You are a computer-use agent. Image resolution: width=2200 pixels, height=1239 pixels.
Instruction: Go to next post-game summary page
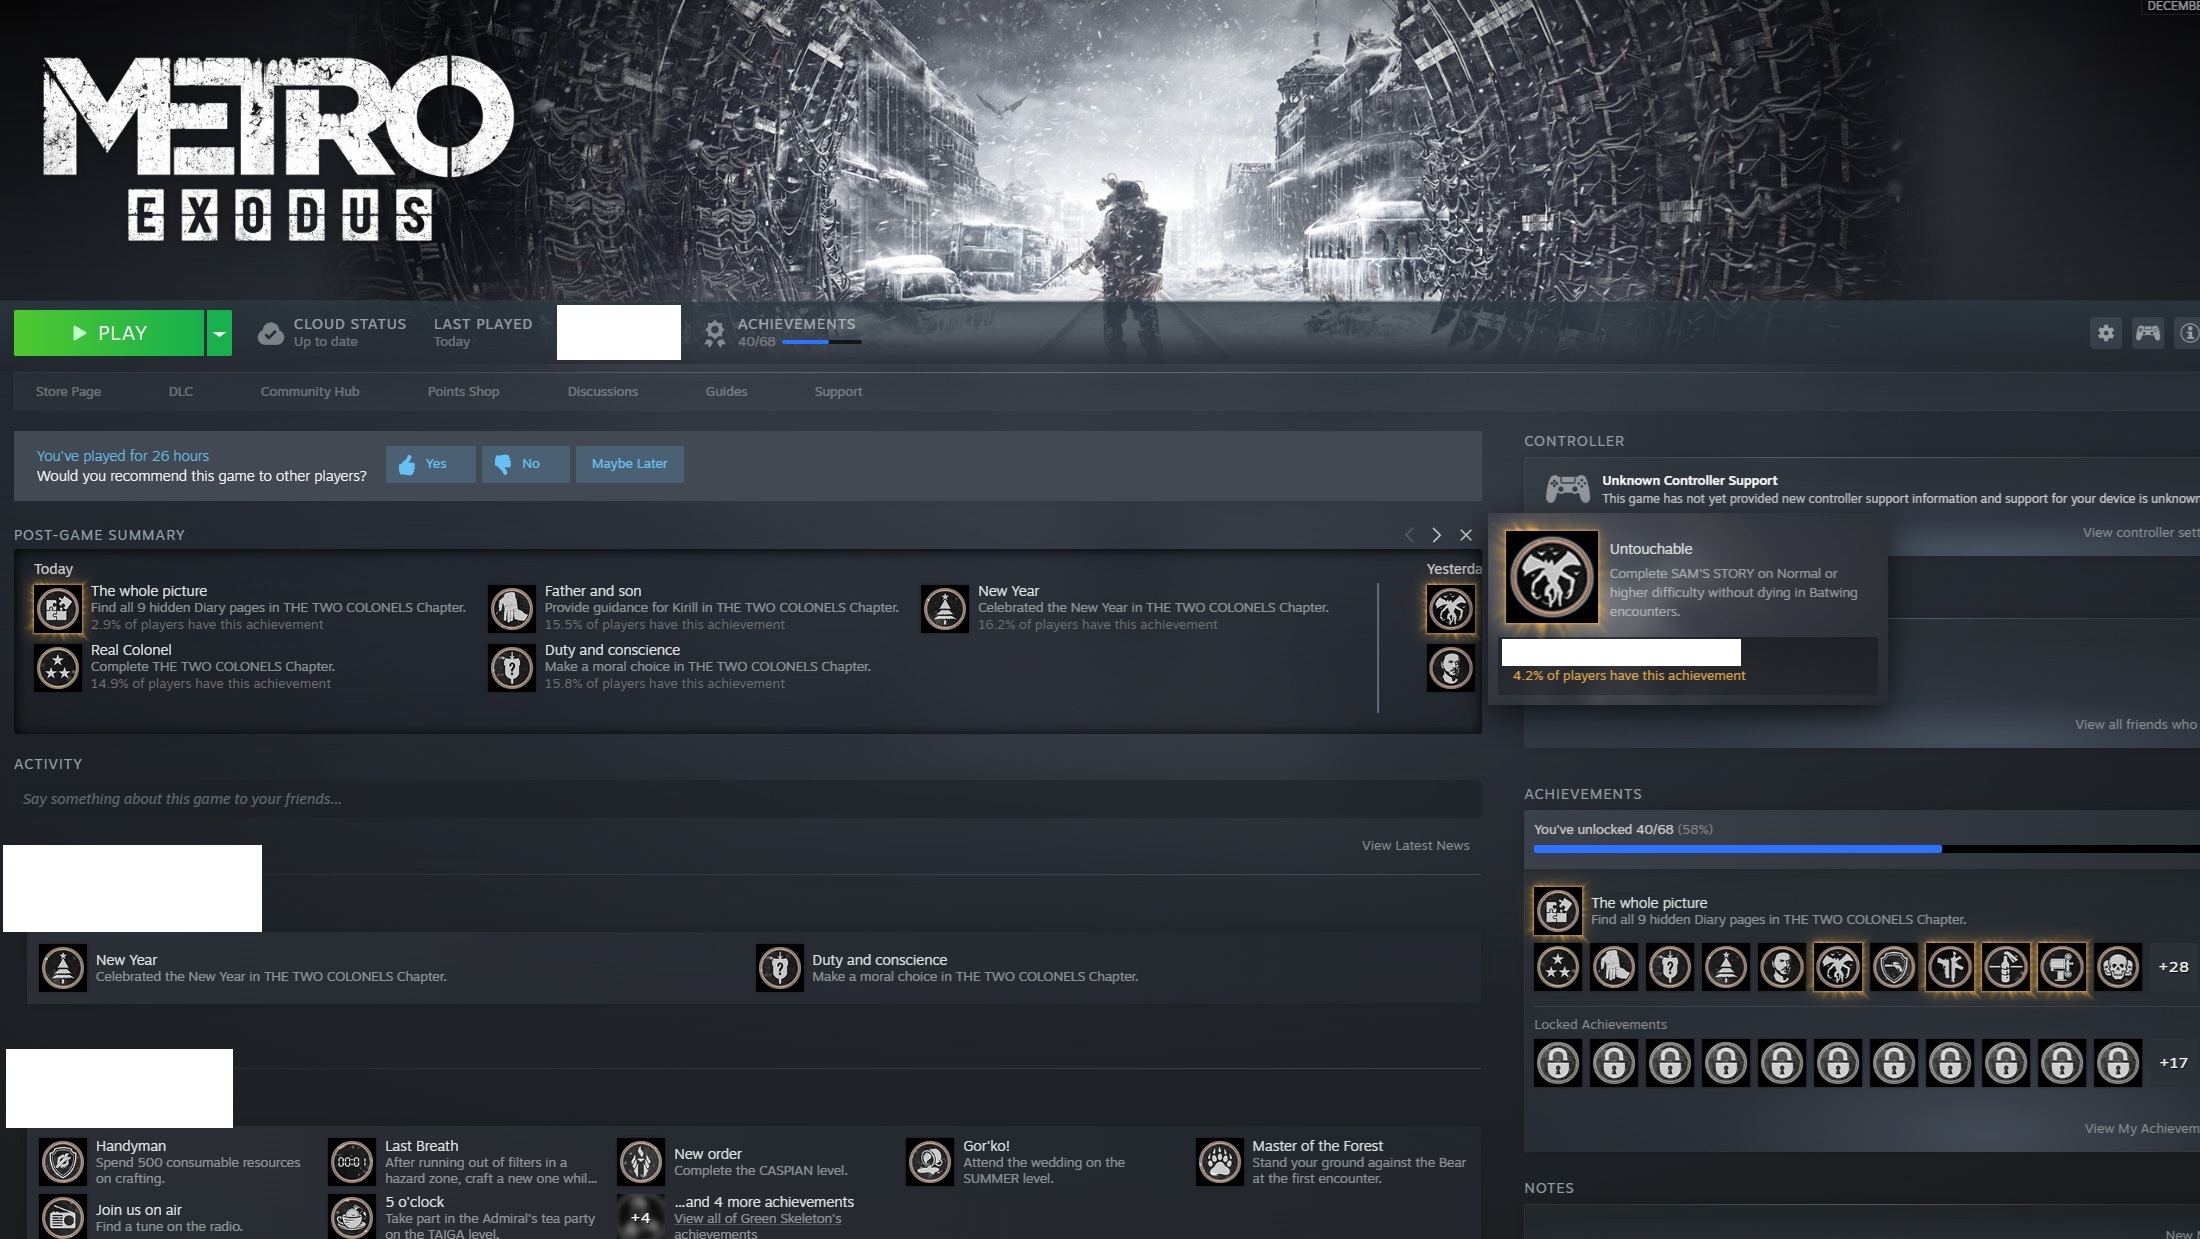click(1436, 535)
